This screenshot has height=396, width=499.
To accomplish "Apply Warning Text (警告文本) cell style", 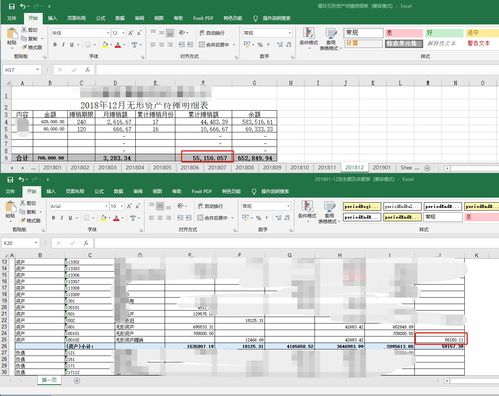I will (479, 43).
